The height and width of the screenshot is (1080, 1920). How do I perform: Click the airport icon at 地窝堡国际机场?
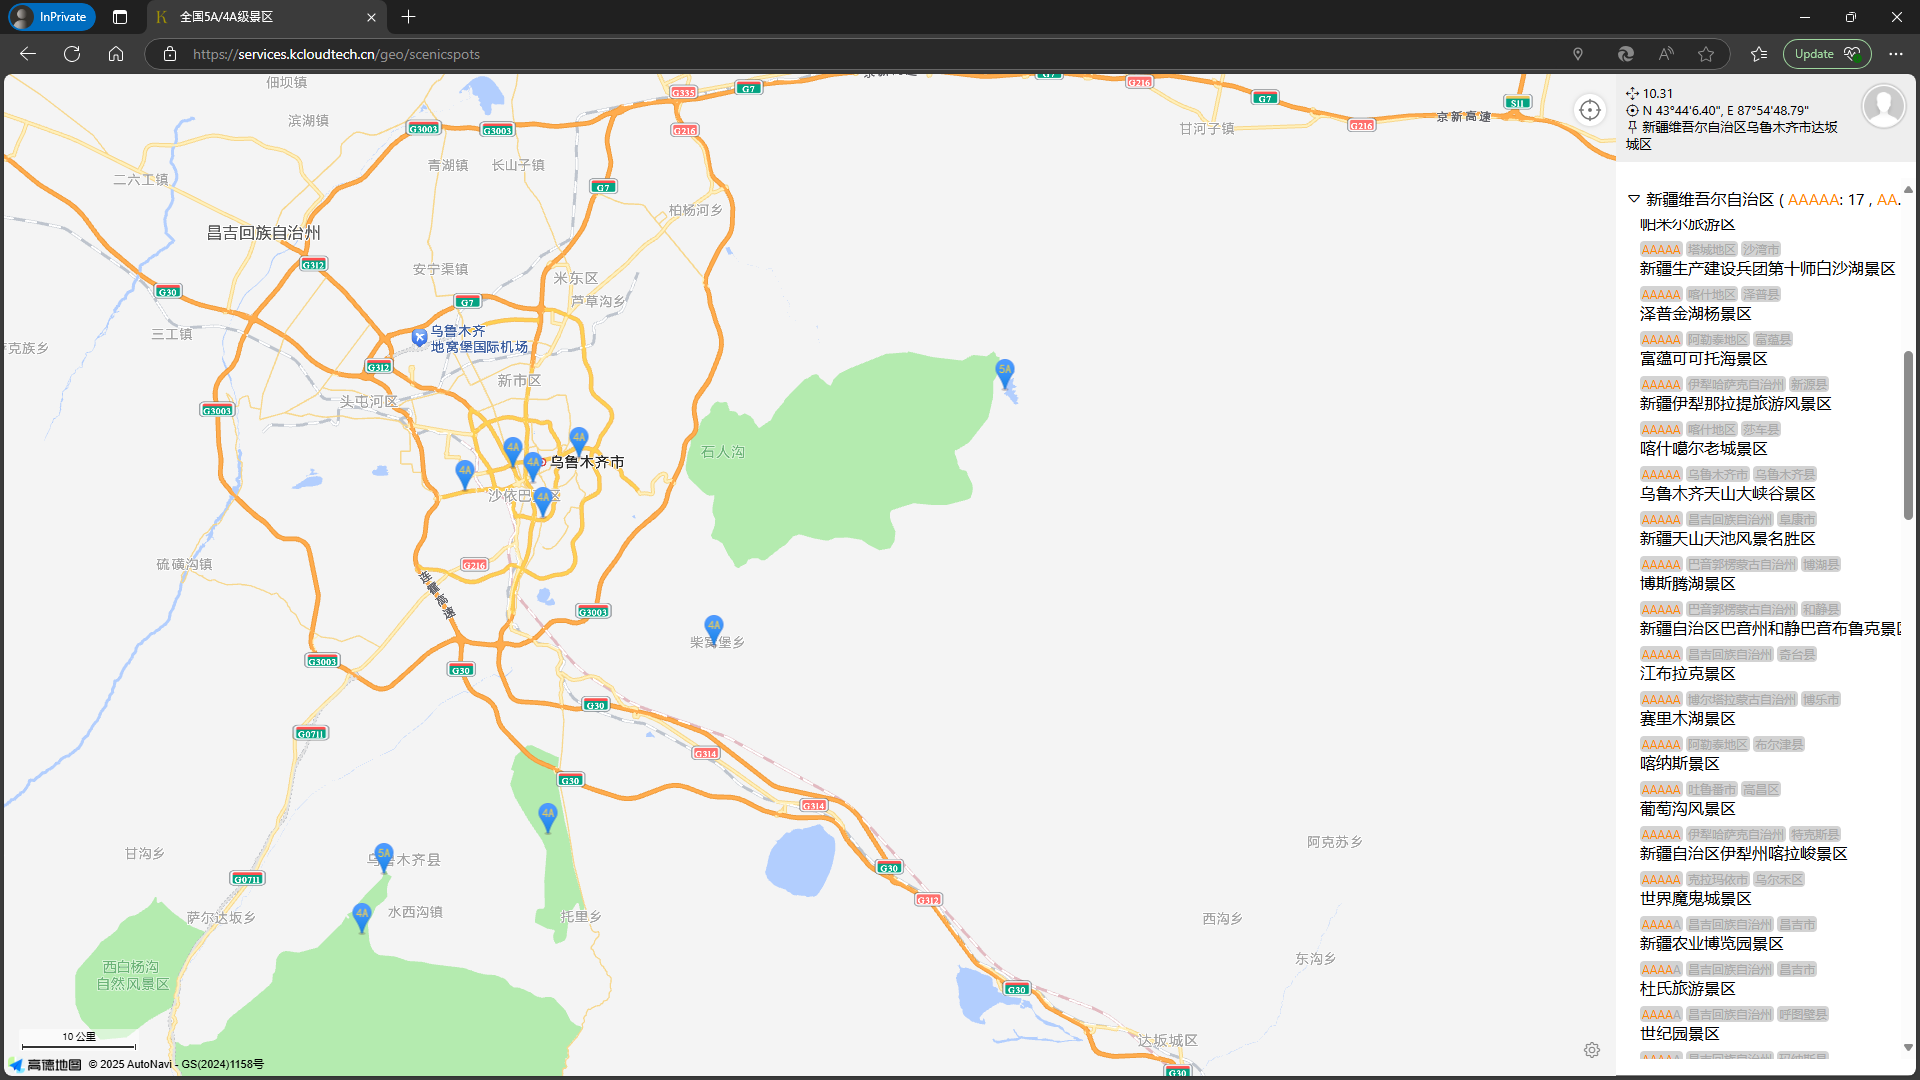[x=420, y=338]
